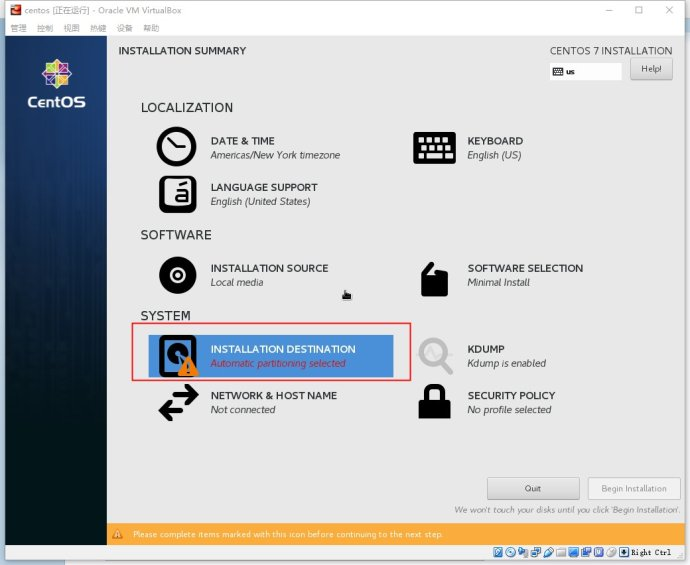Click the VirtualBox hard disk status icon
The height and width of the screenshot is (565, 690).
pyautogui.click(x=498, y=552)
